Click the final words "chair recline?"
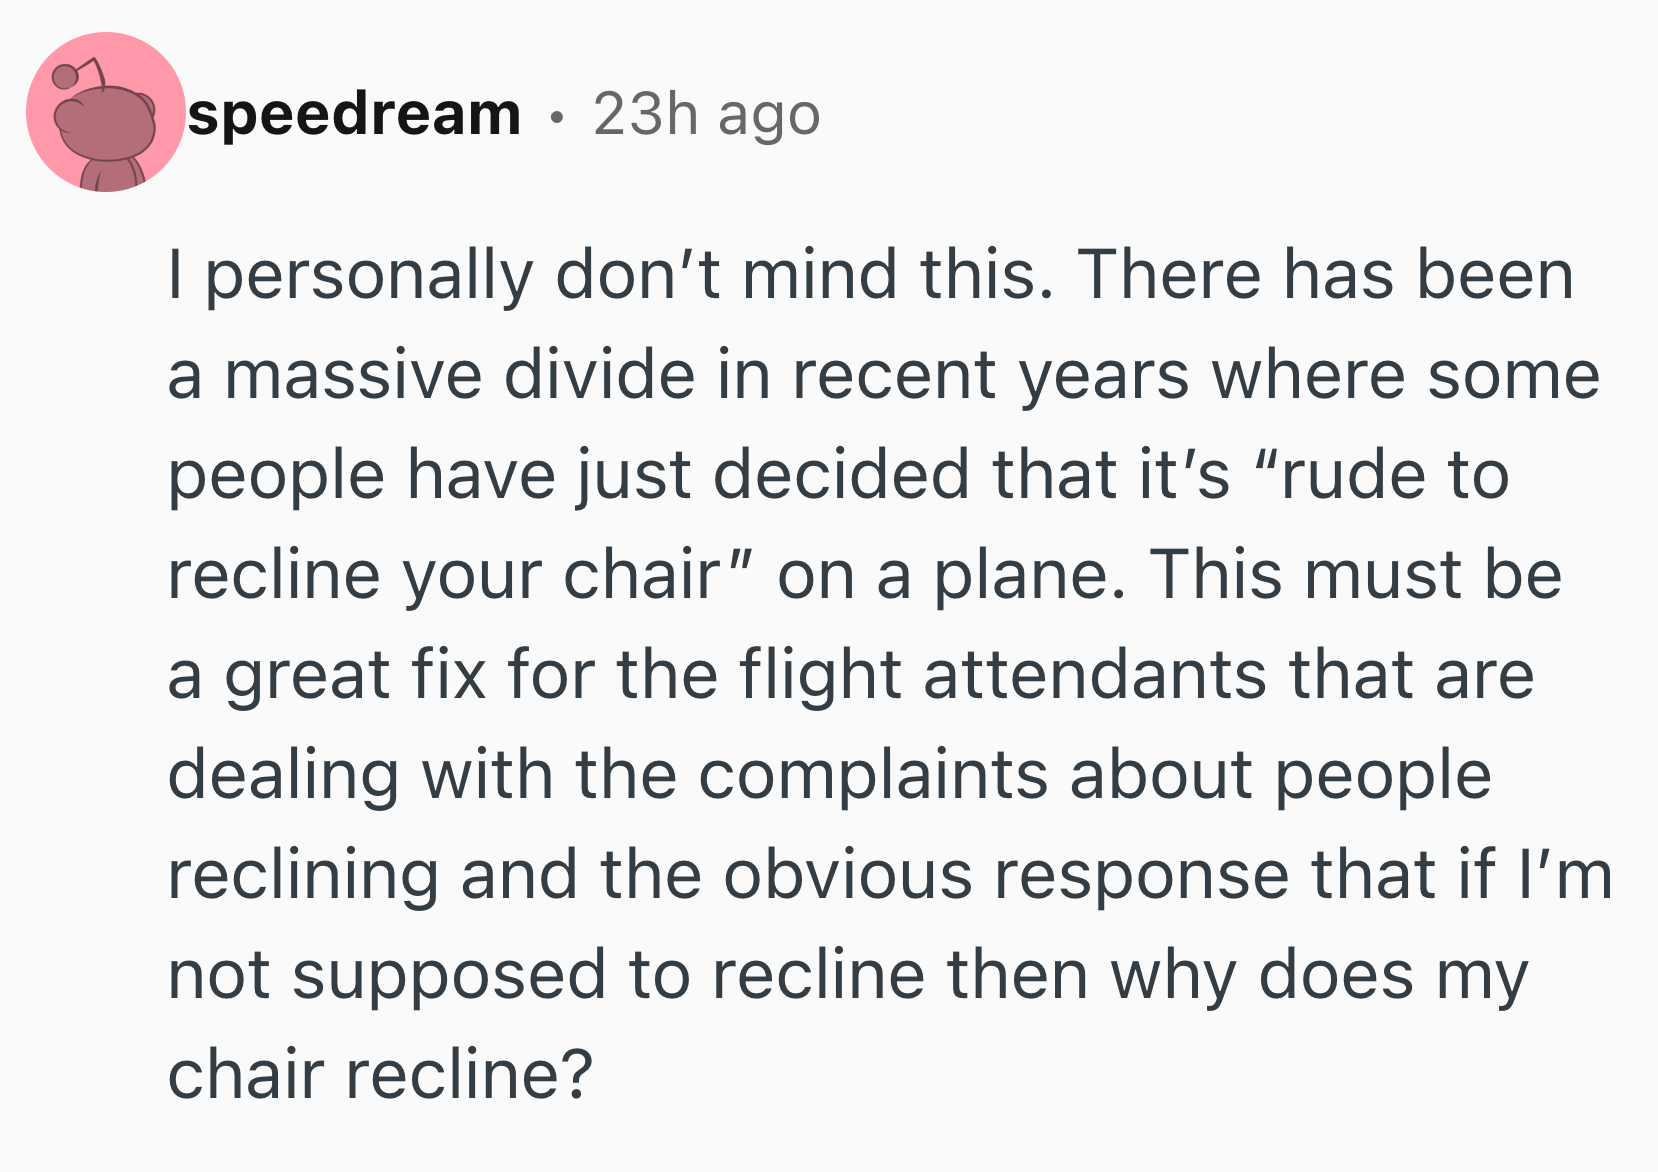The width and height of the screenshot is (1658, 1172). [380, 1075]
